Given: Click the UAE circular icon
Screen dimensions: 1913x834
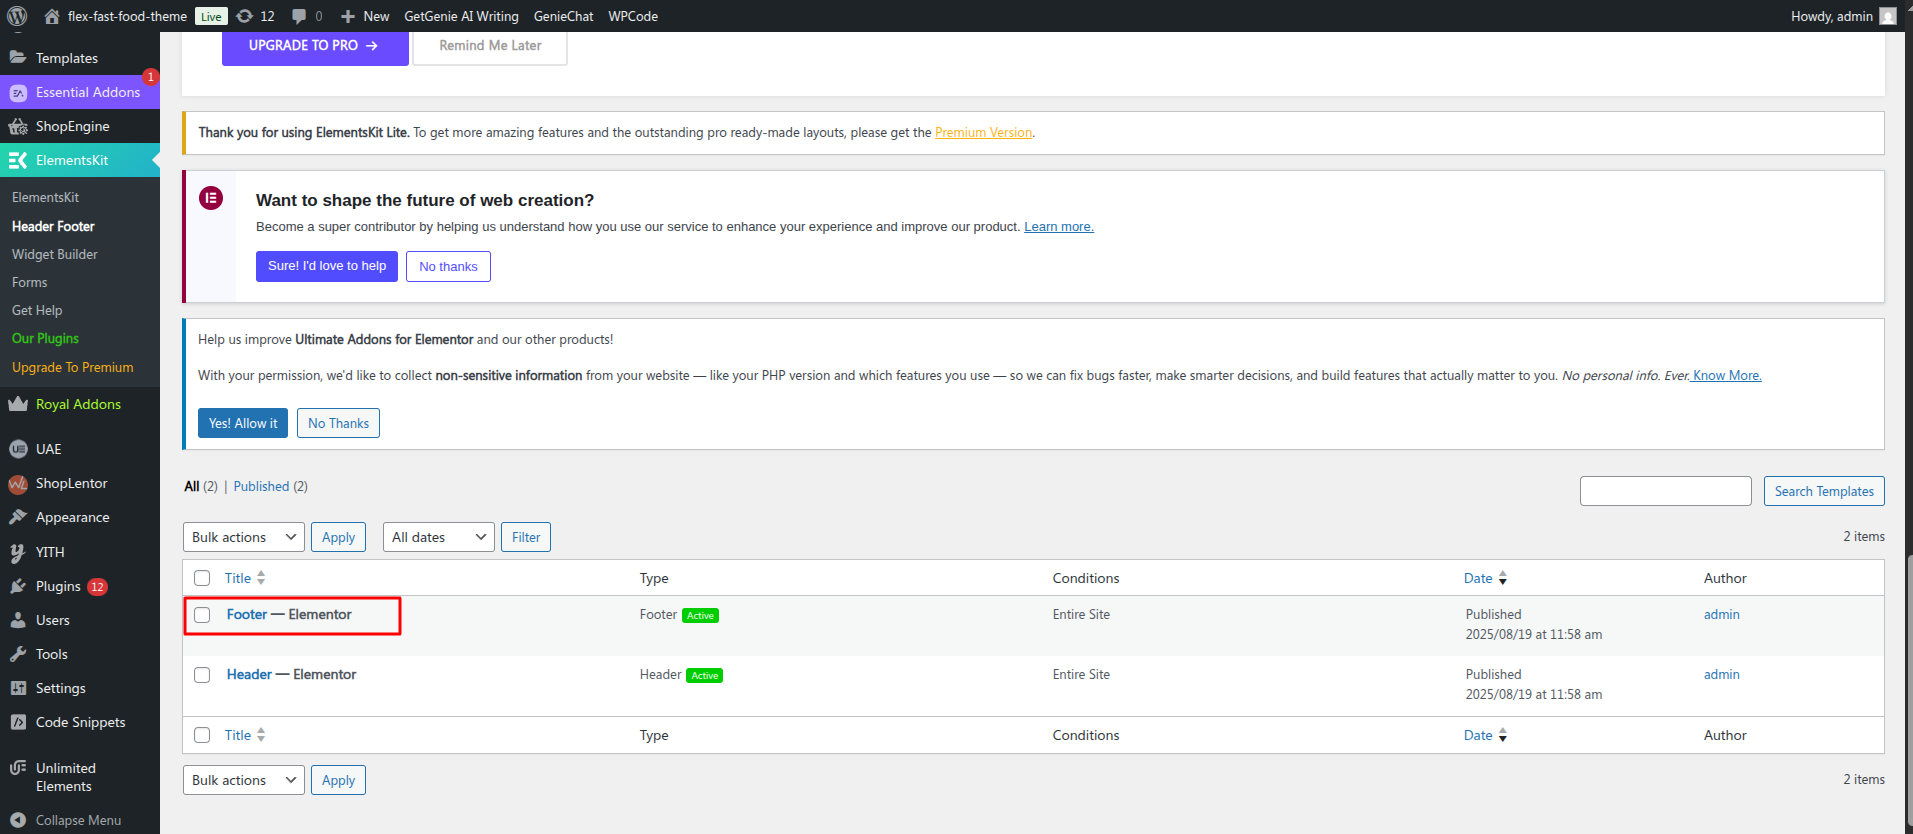Looking at the screenshot, I should 18,449.
